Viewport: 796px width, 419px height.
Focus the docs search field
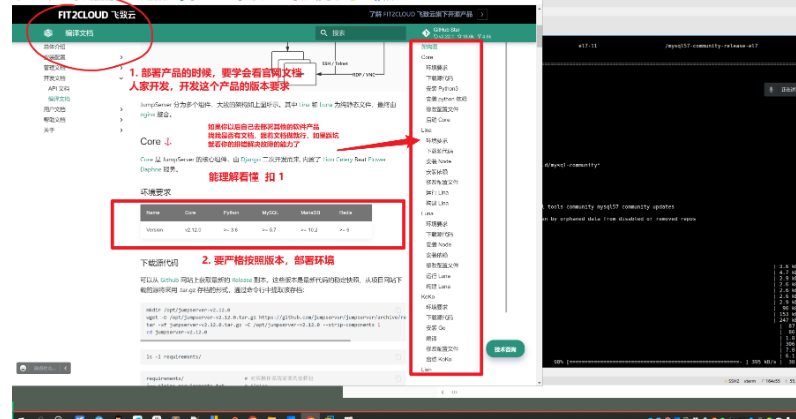(x=360, y=33)
